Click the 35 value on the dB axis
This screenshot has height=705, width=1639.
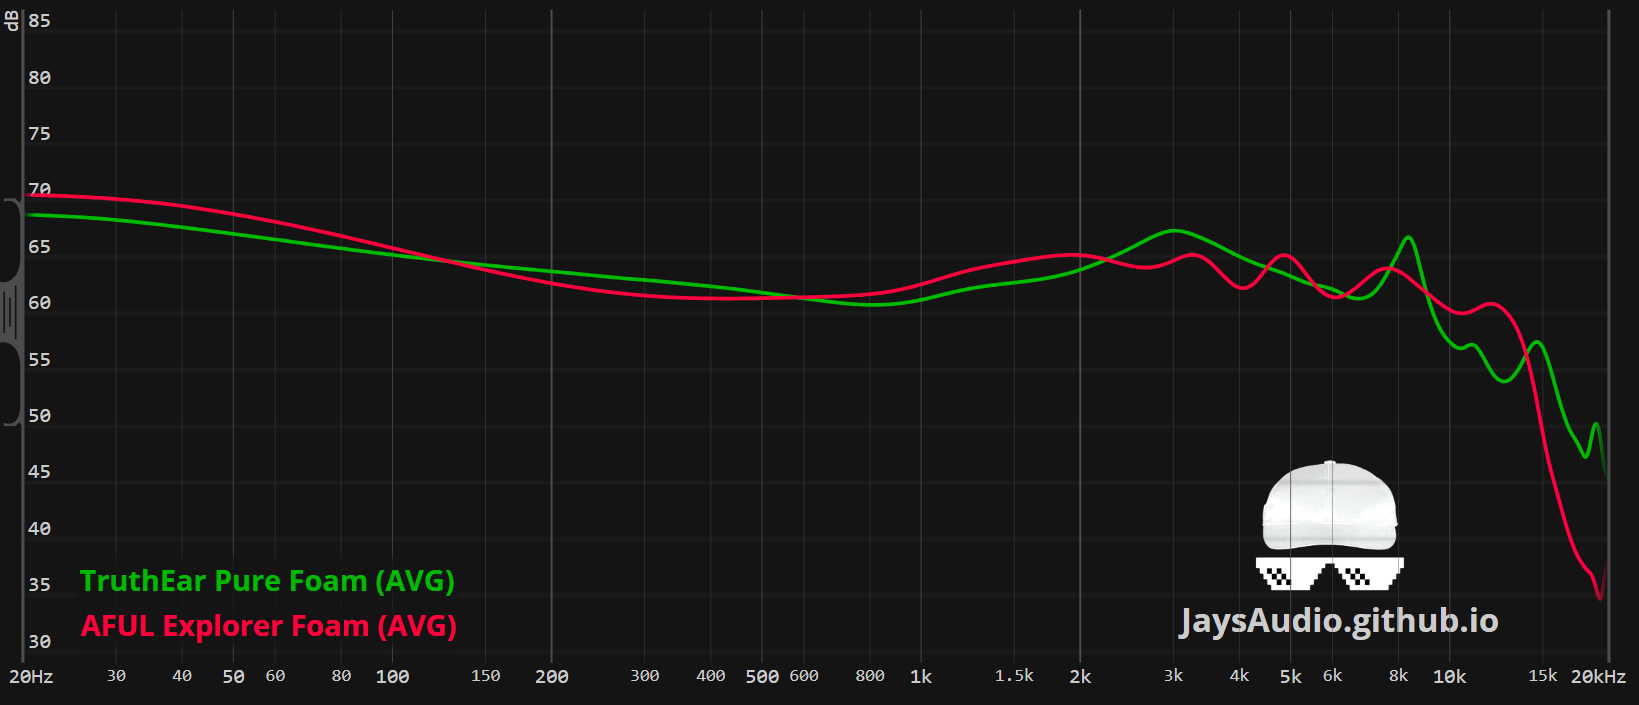pos(39,585)
